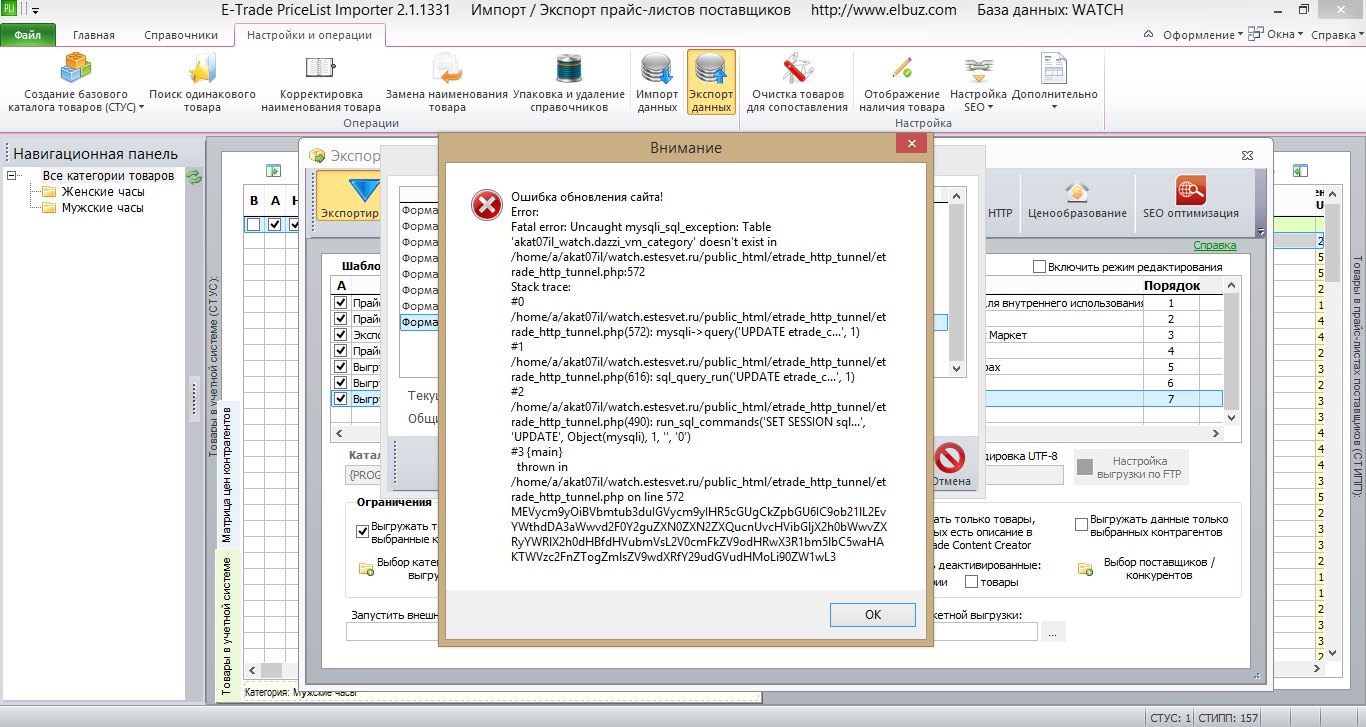Click green arrow icon above right grid
This screenshot has width=1366, height=727.
tap(1300, 171)
